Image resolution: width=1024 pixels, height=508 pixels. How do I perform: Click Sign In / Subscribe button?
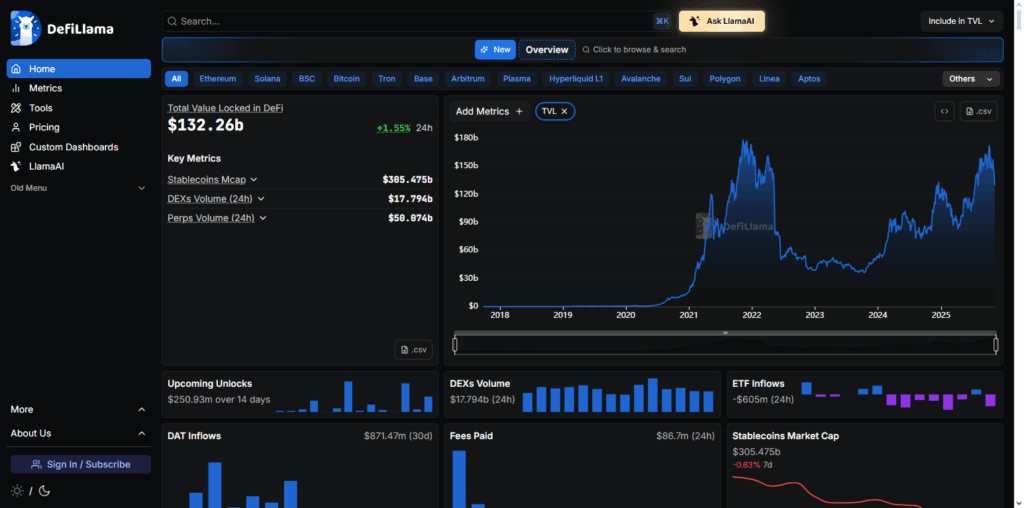[x=80, y=464]
